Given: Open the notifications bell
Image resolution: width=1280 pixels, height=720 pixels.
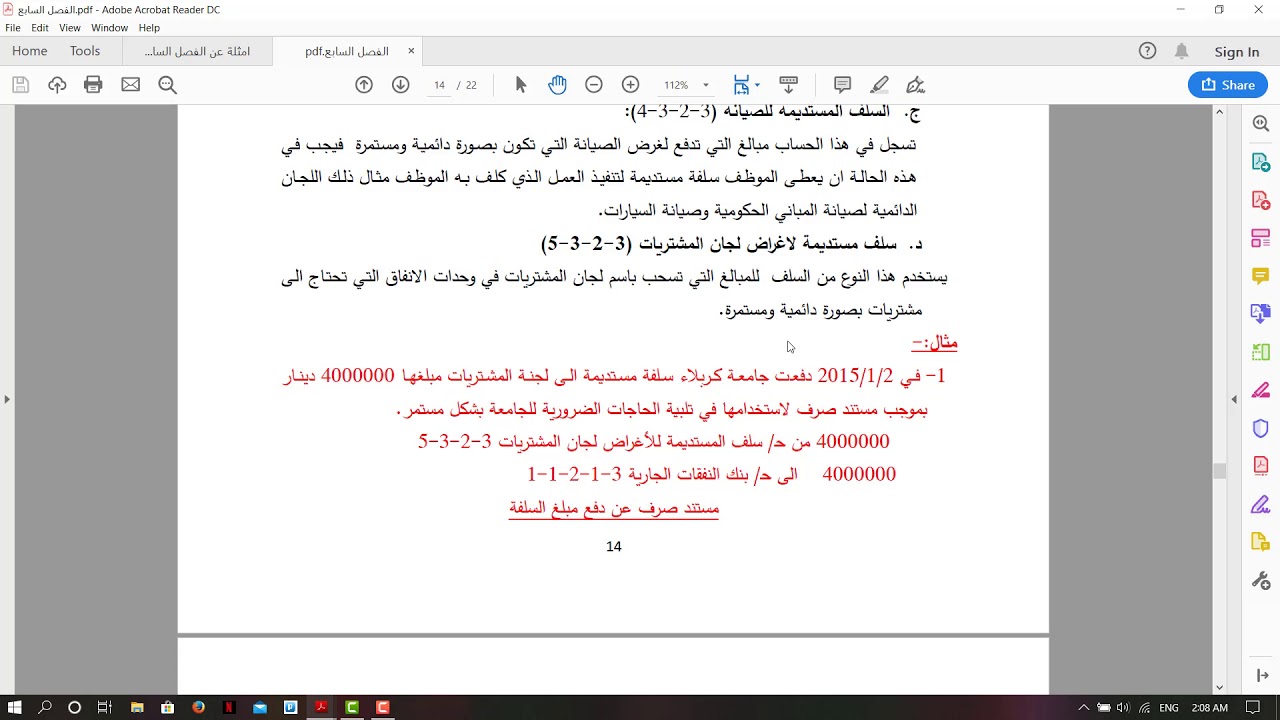Looking at the screenshot, I should [1182, 51].
